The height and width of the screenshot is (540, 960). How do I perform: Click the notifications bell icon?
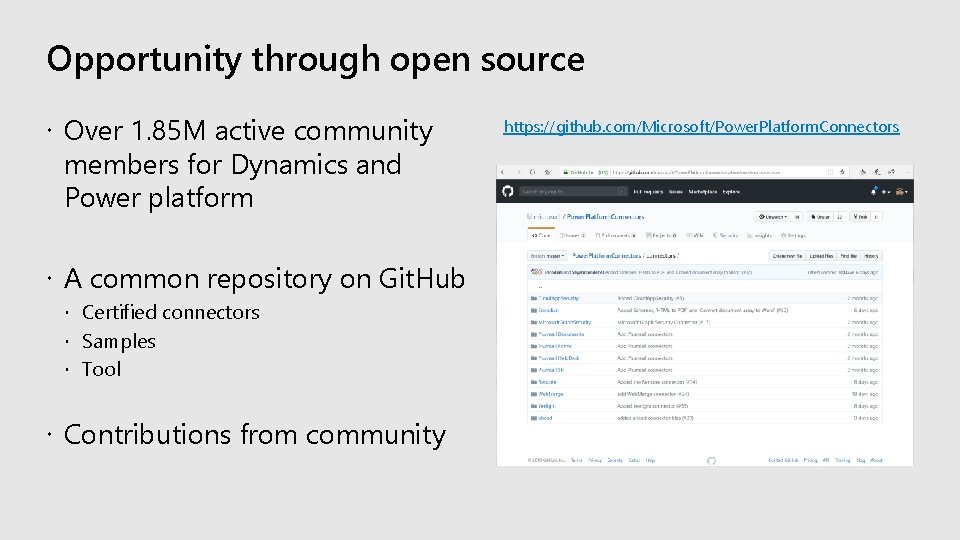click(x=874, y=192)
